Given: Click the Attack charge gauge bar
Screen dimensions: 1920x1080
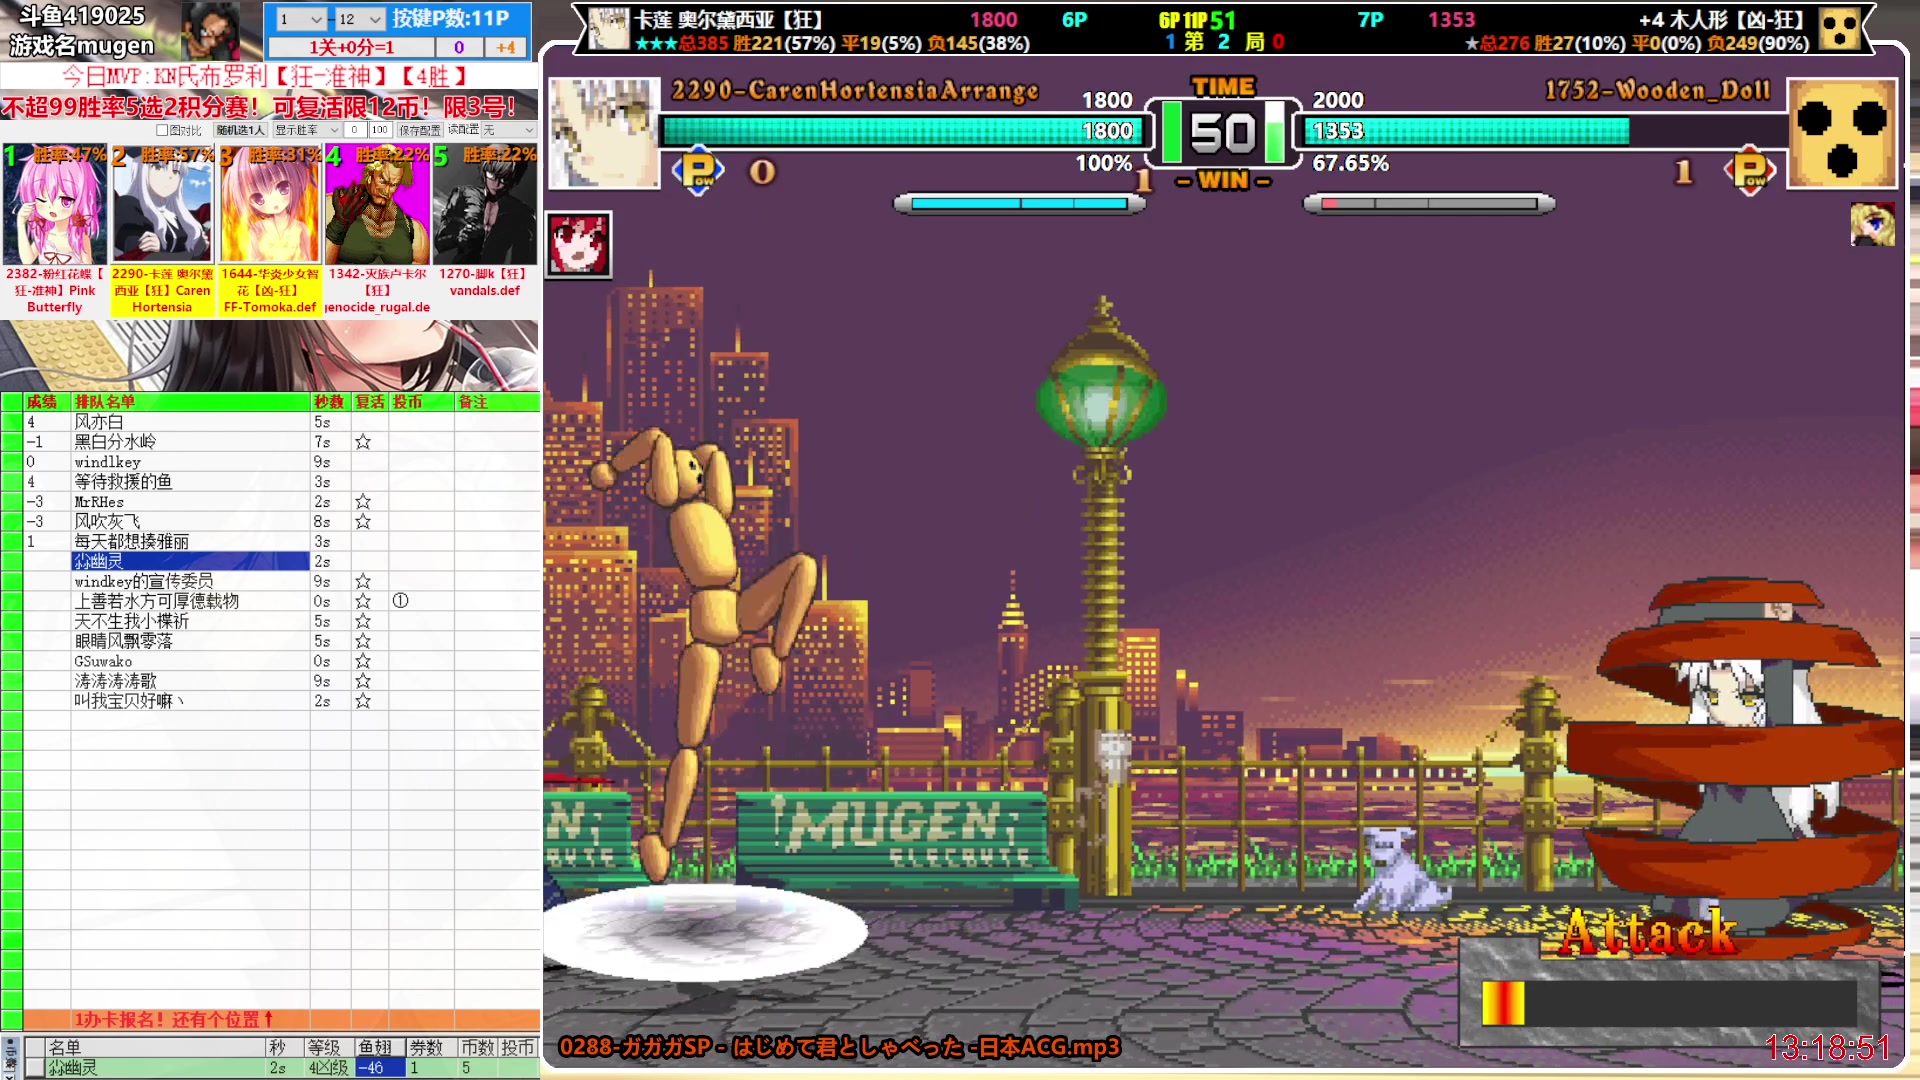Looking at the screenshot, I should [x=1669, y=1003].
